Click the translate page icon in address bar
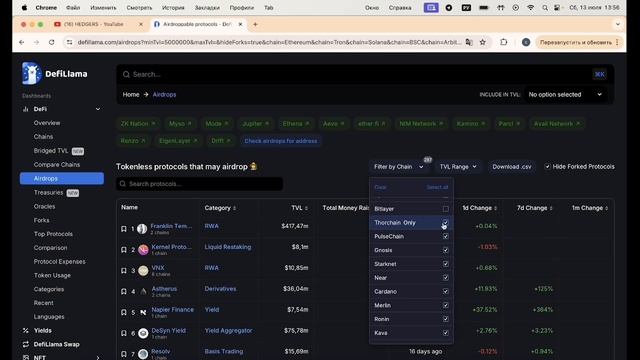The height and width of the screenshot is (360, 640). pos(469,42)
